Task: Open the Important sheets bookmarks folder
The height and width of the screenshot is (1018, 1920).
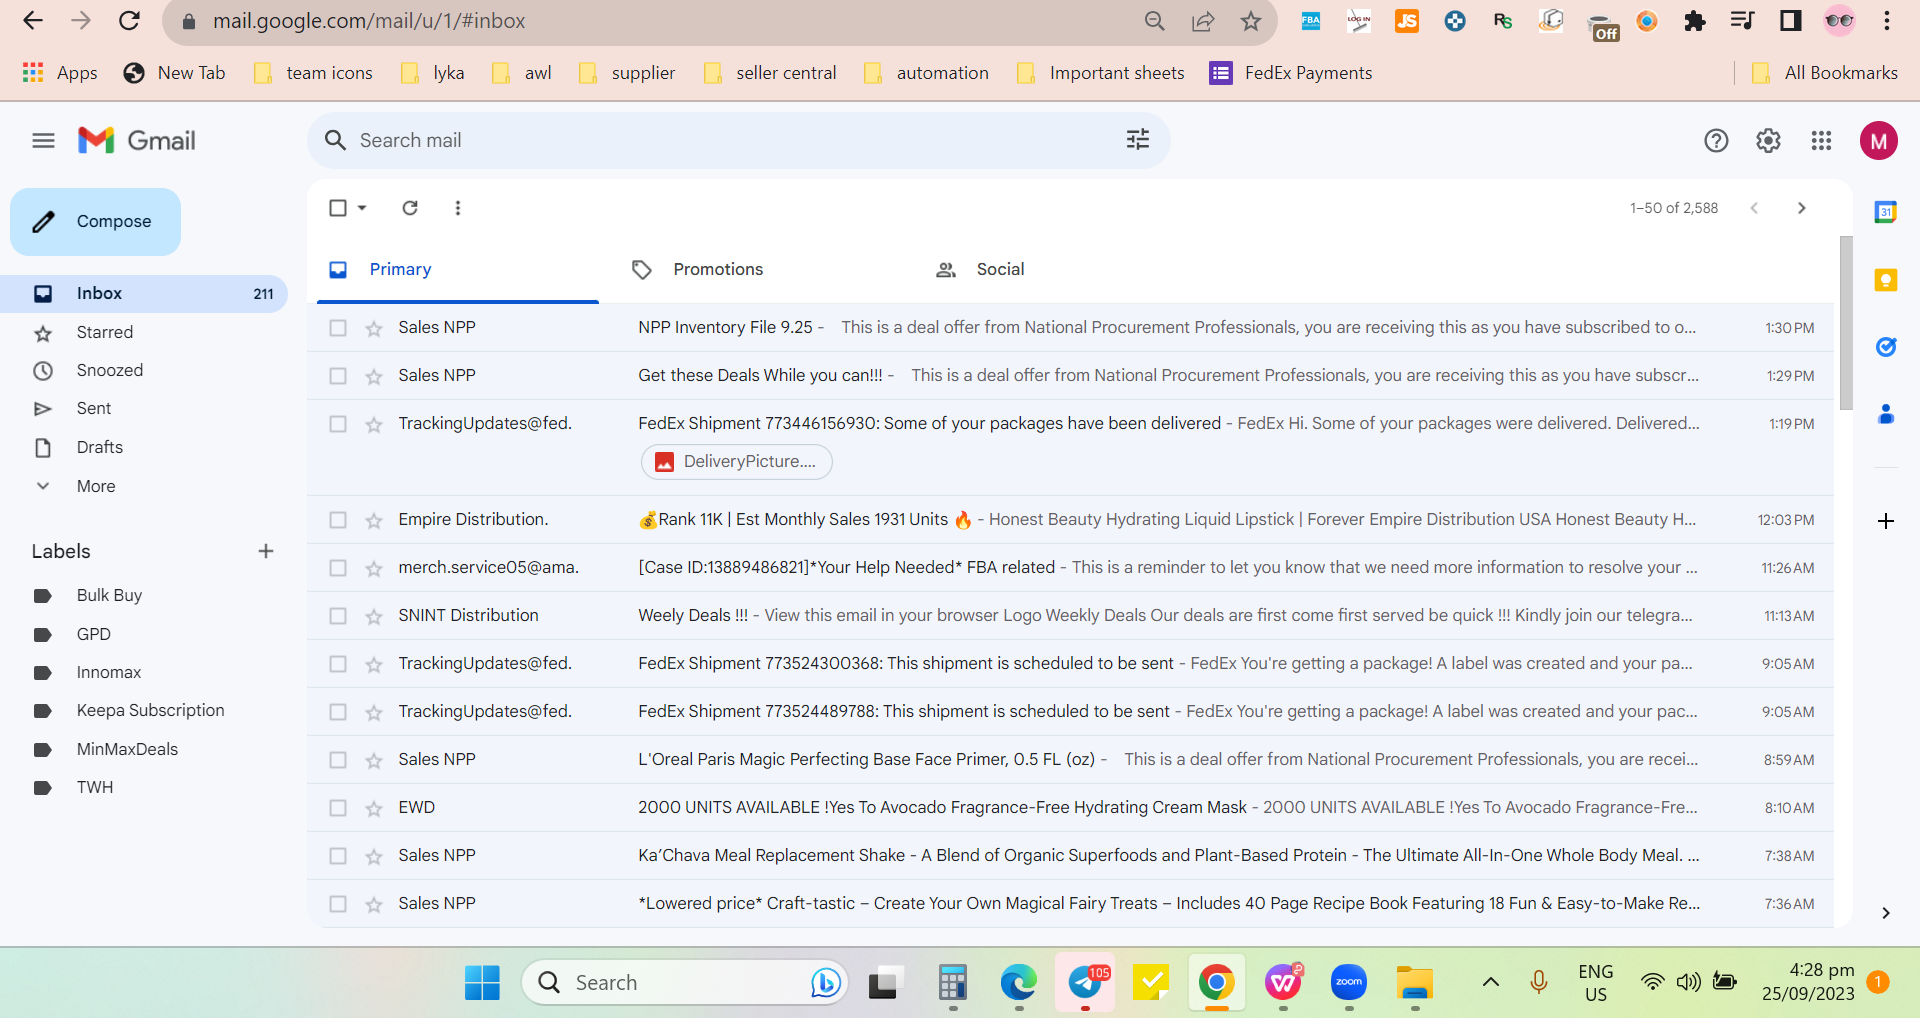Action: [1100, 73]
